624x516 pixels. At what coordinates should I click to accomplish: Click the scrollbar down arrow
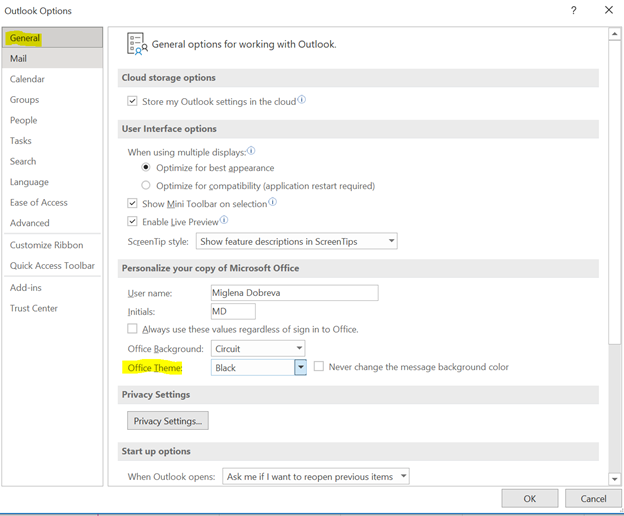[614, 479]
